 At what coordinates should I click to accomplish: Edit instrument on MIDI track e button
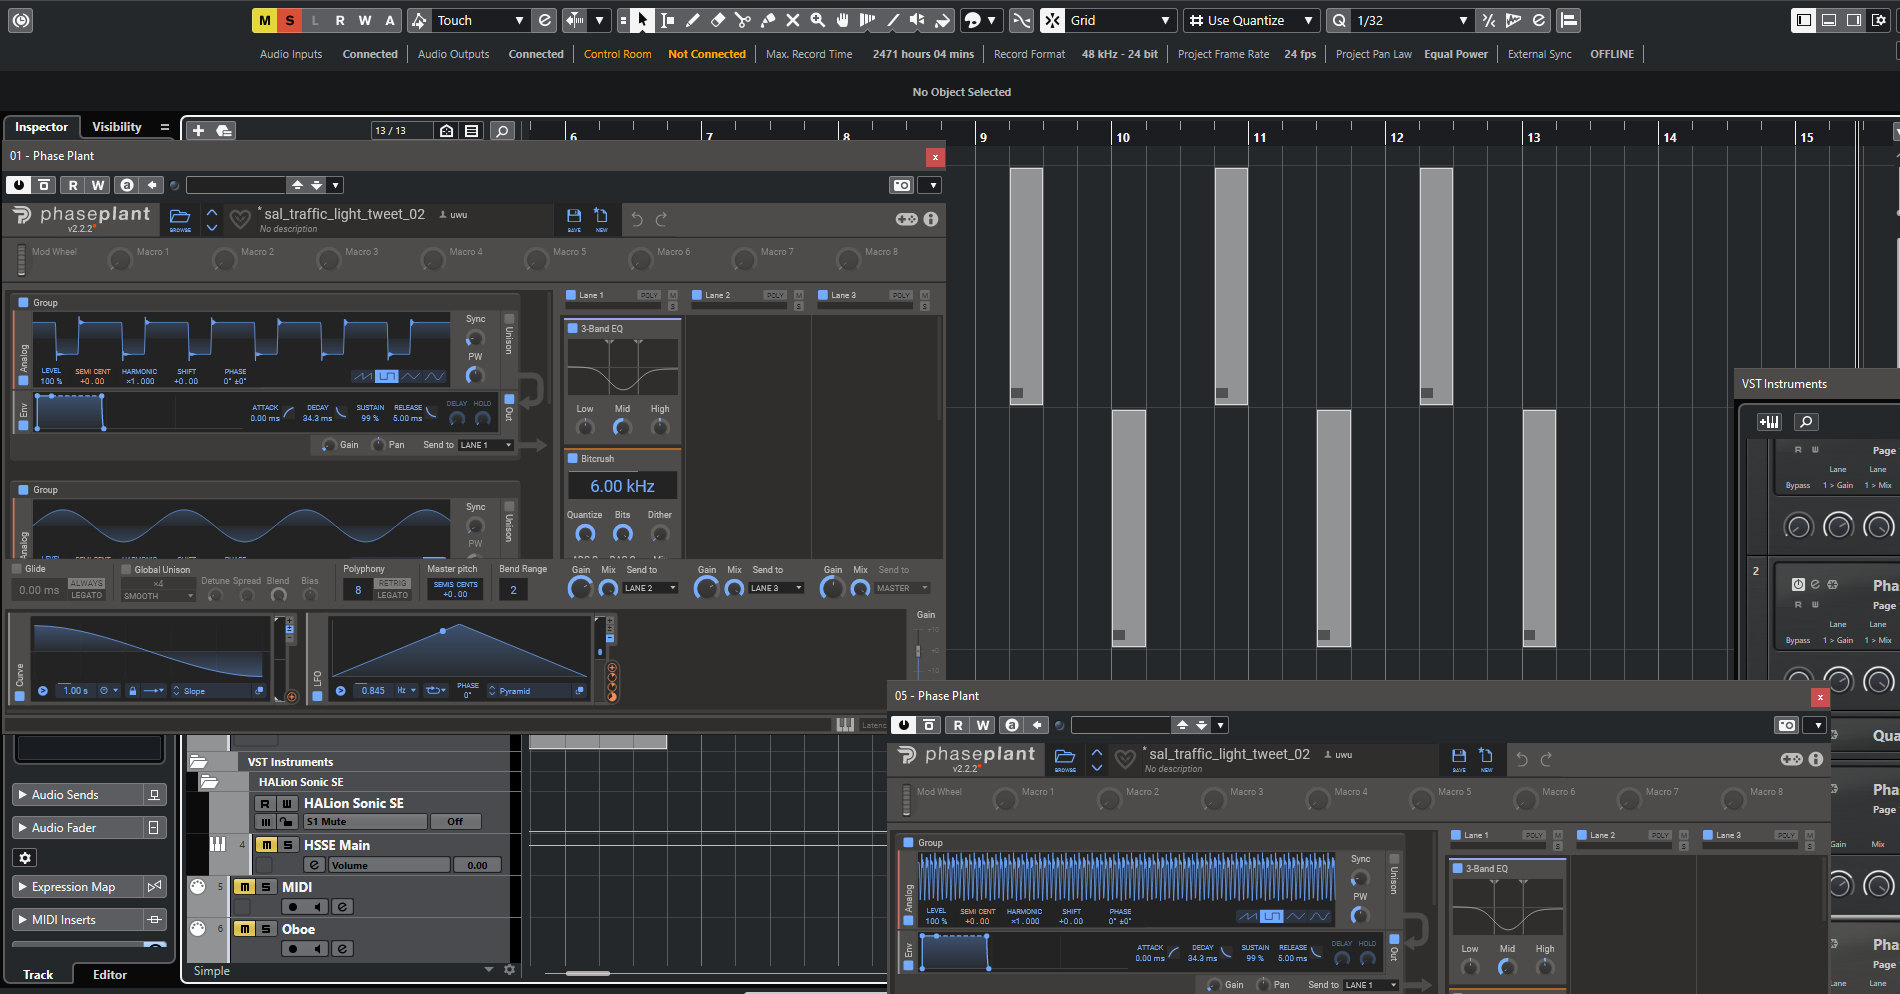[x=342, y=907]
